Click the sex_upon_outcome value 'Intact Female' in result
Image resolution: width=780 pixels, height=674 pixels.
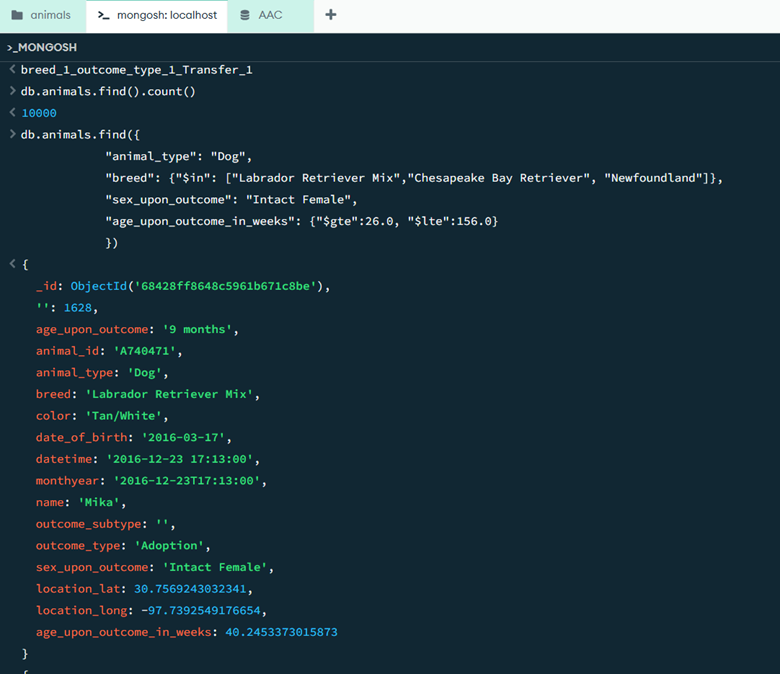[215, 568]
